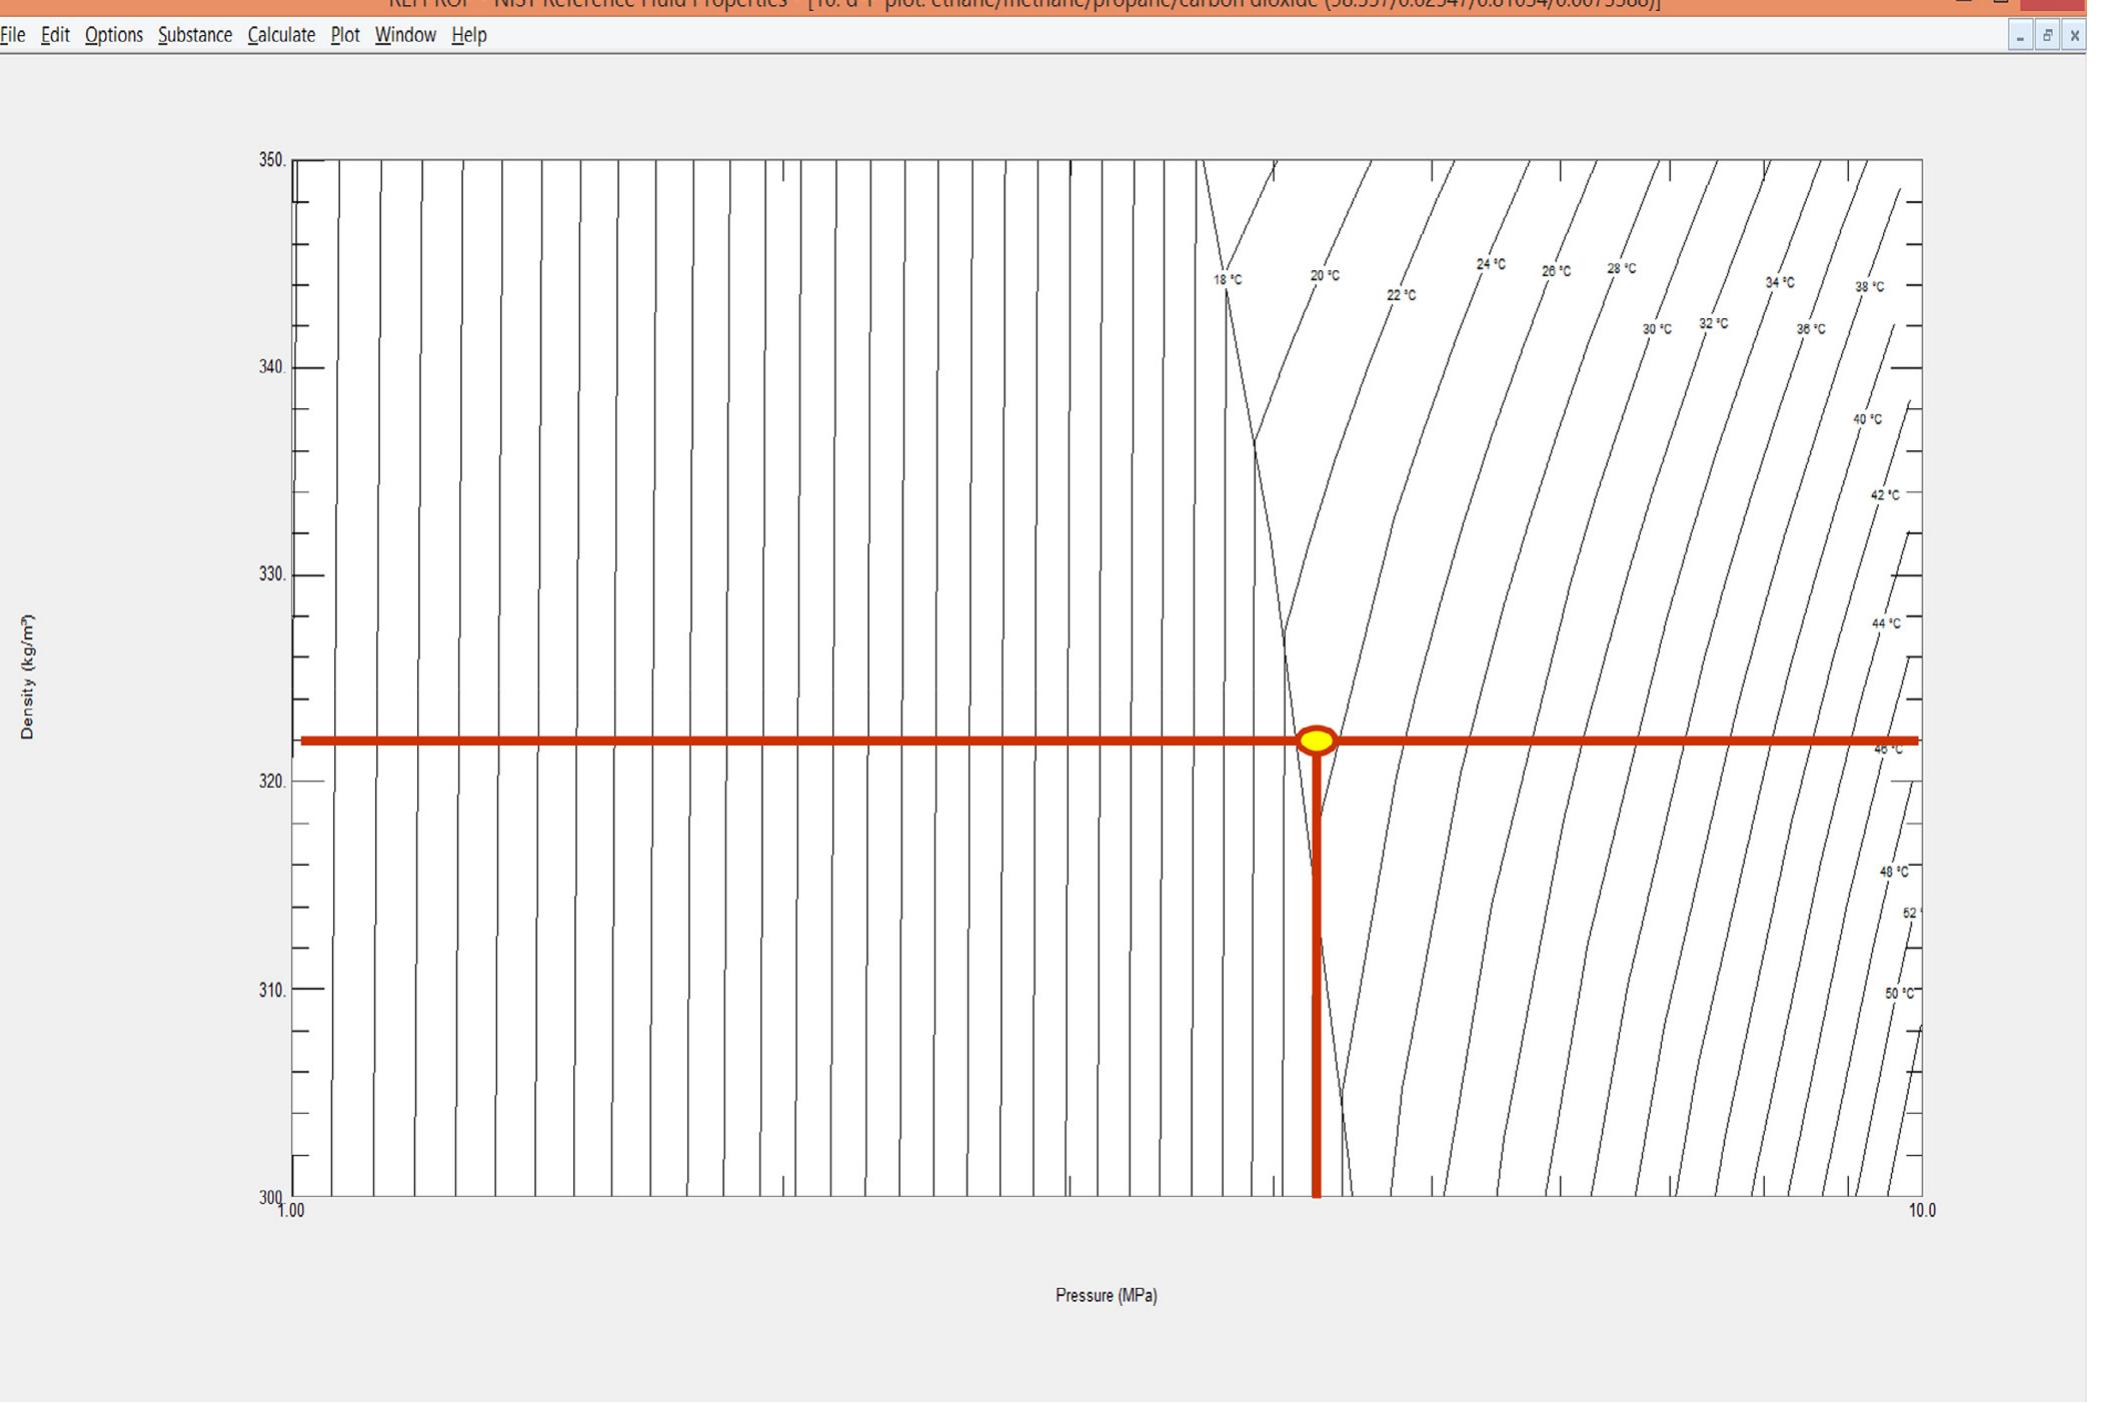Click the 340 density axis tick label
Screen dimensions: 2115x1403
click(x=272, y=367)
